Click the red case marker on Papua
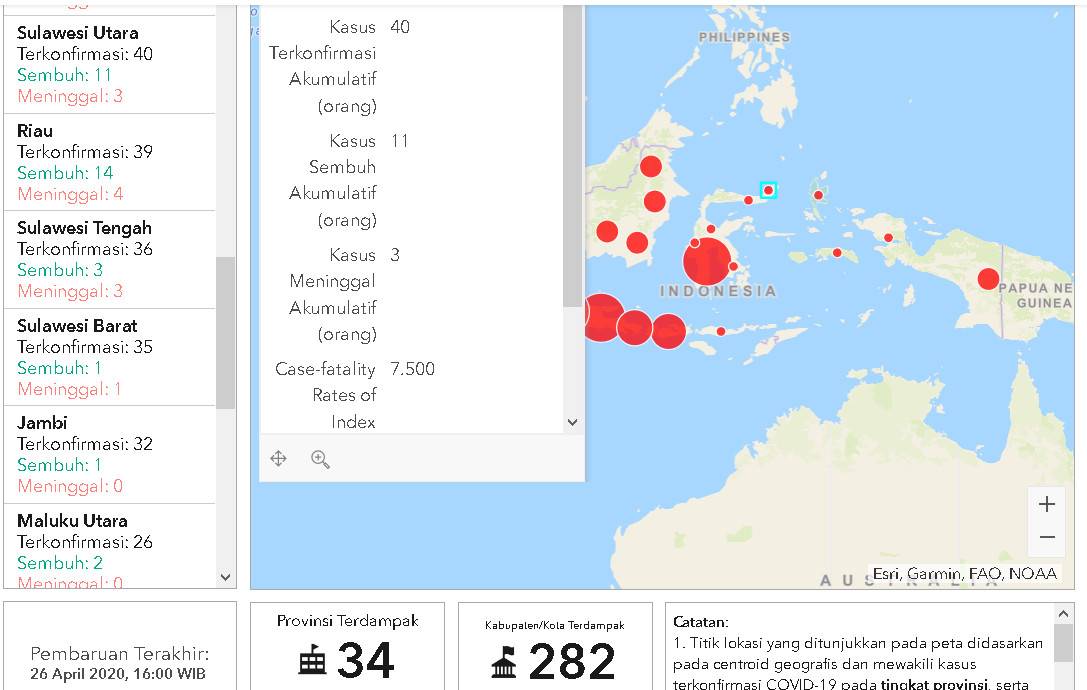The height and width of the screenshot is (690, 1087). (988, 279)
